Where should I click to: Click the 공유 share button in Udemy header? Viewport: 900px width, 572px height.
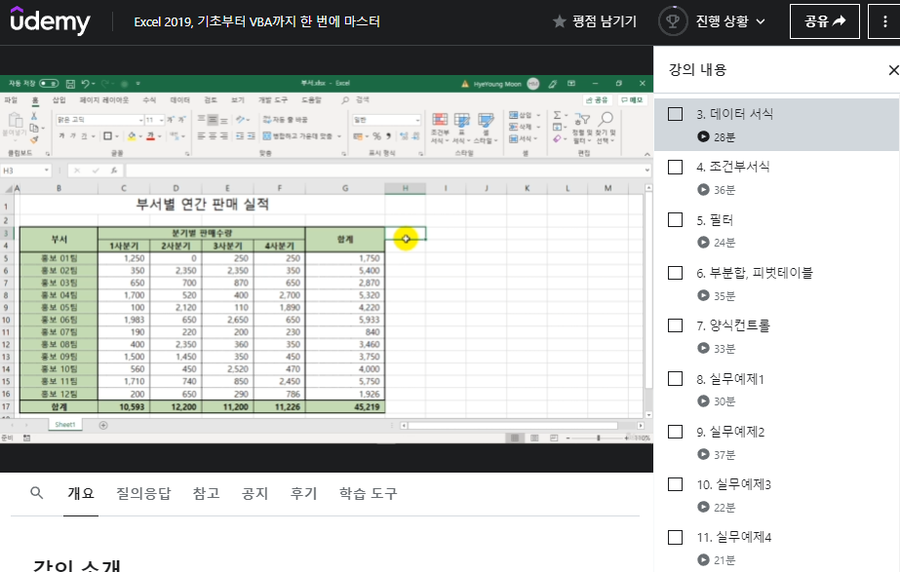click(x=824, y=21)
